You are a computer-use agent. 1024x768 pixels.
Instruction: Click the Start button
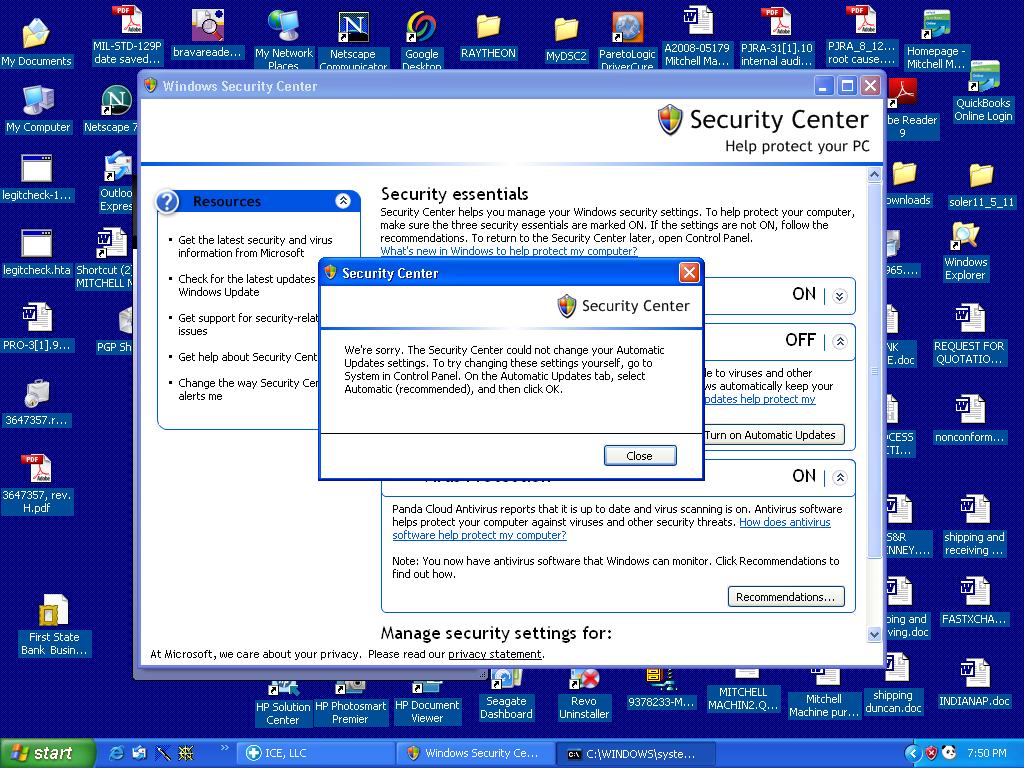(46, 753)
